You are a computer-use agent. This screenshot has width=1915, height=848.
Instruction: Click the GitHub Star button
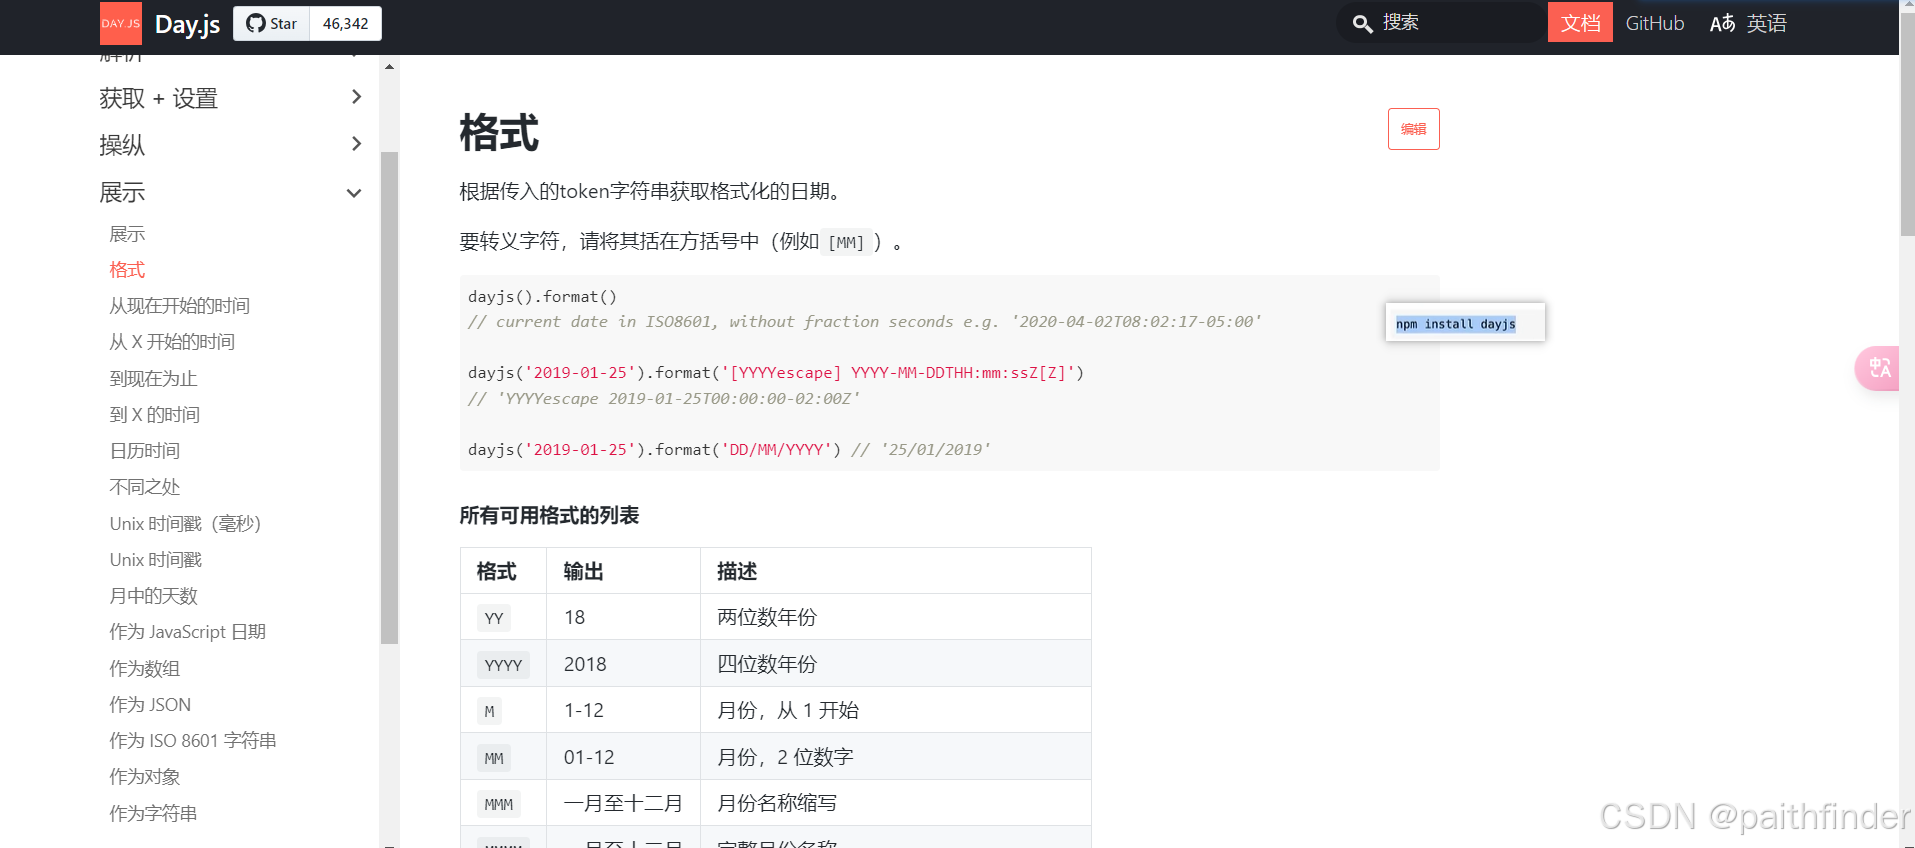272,23
